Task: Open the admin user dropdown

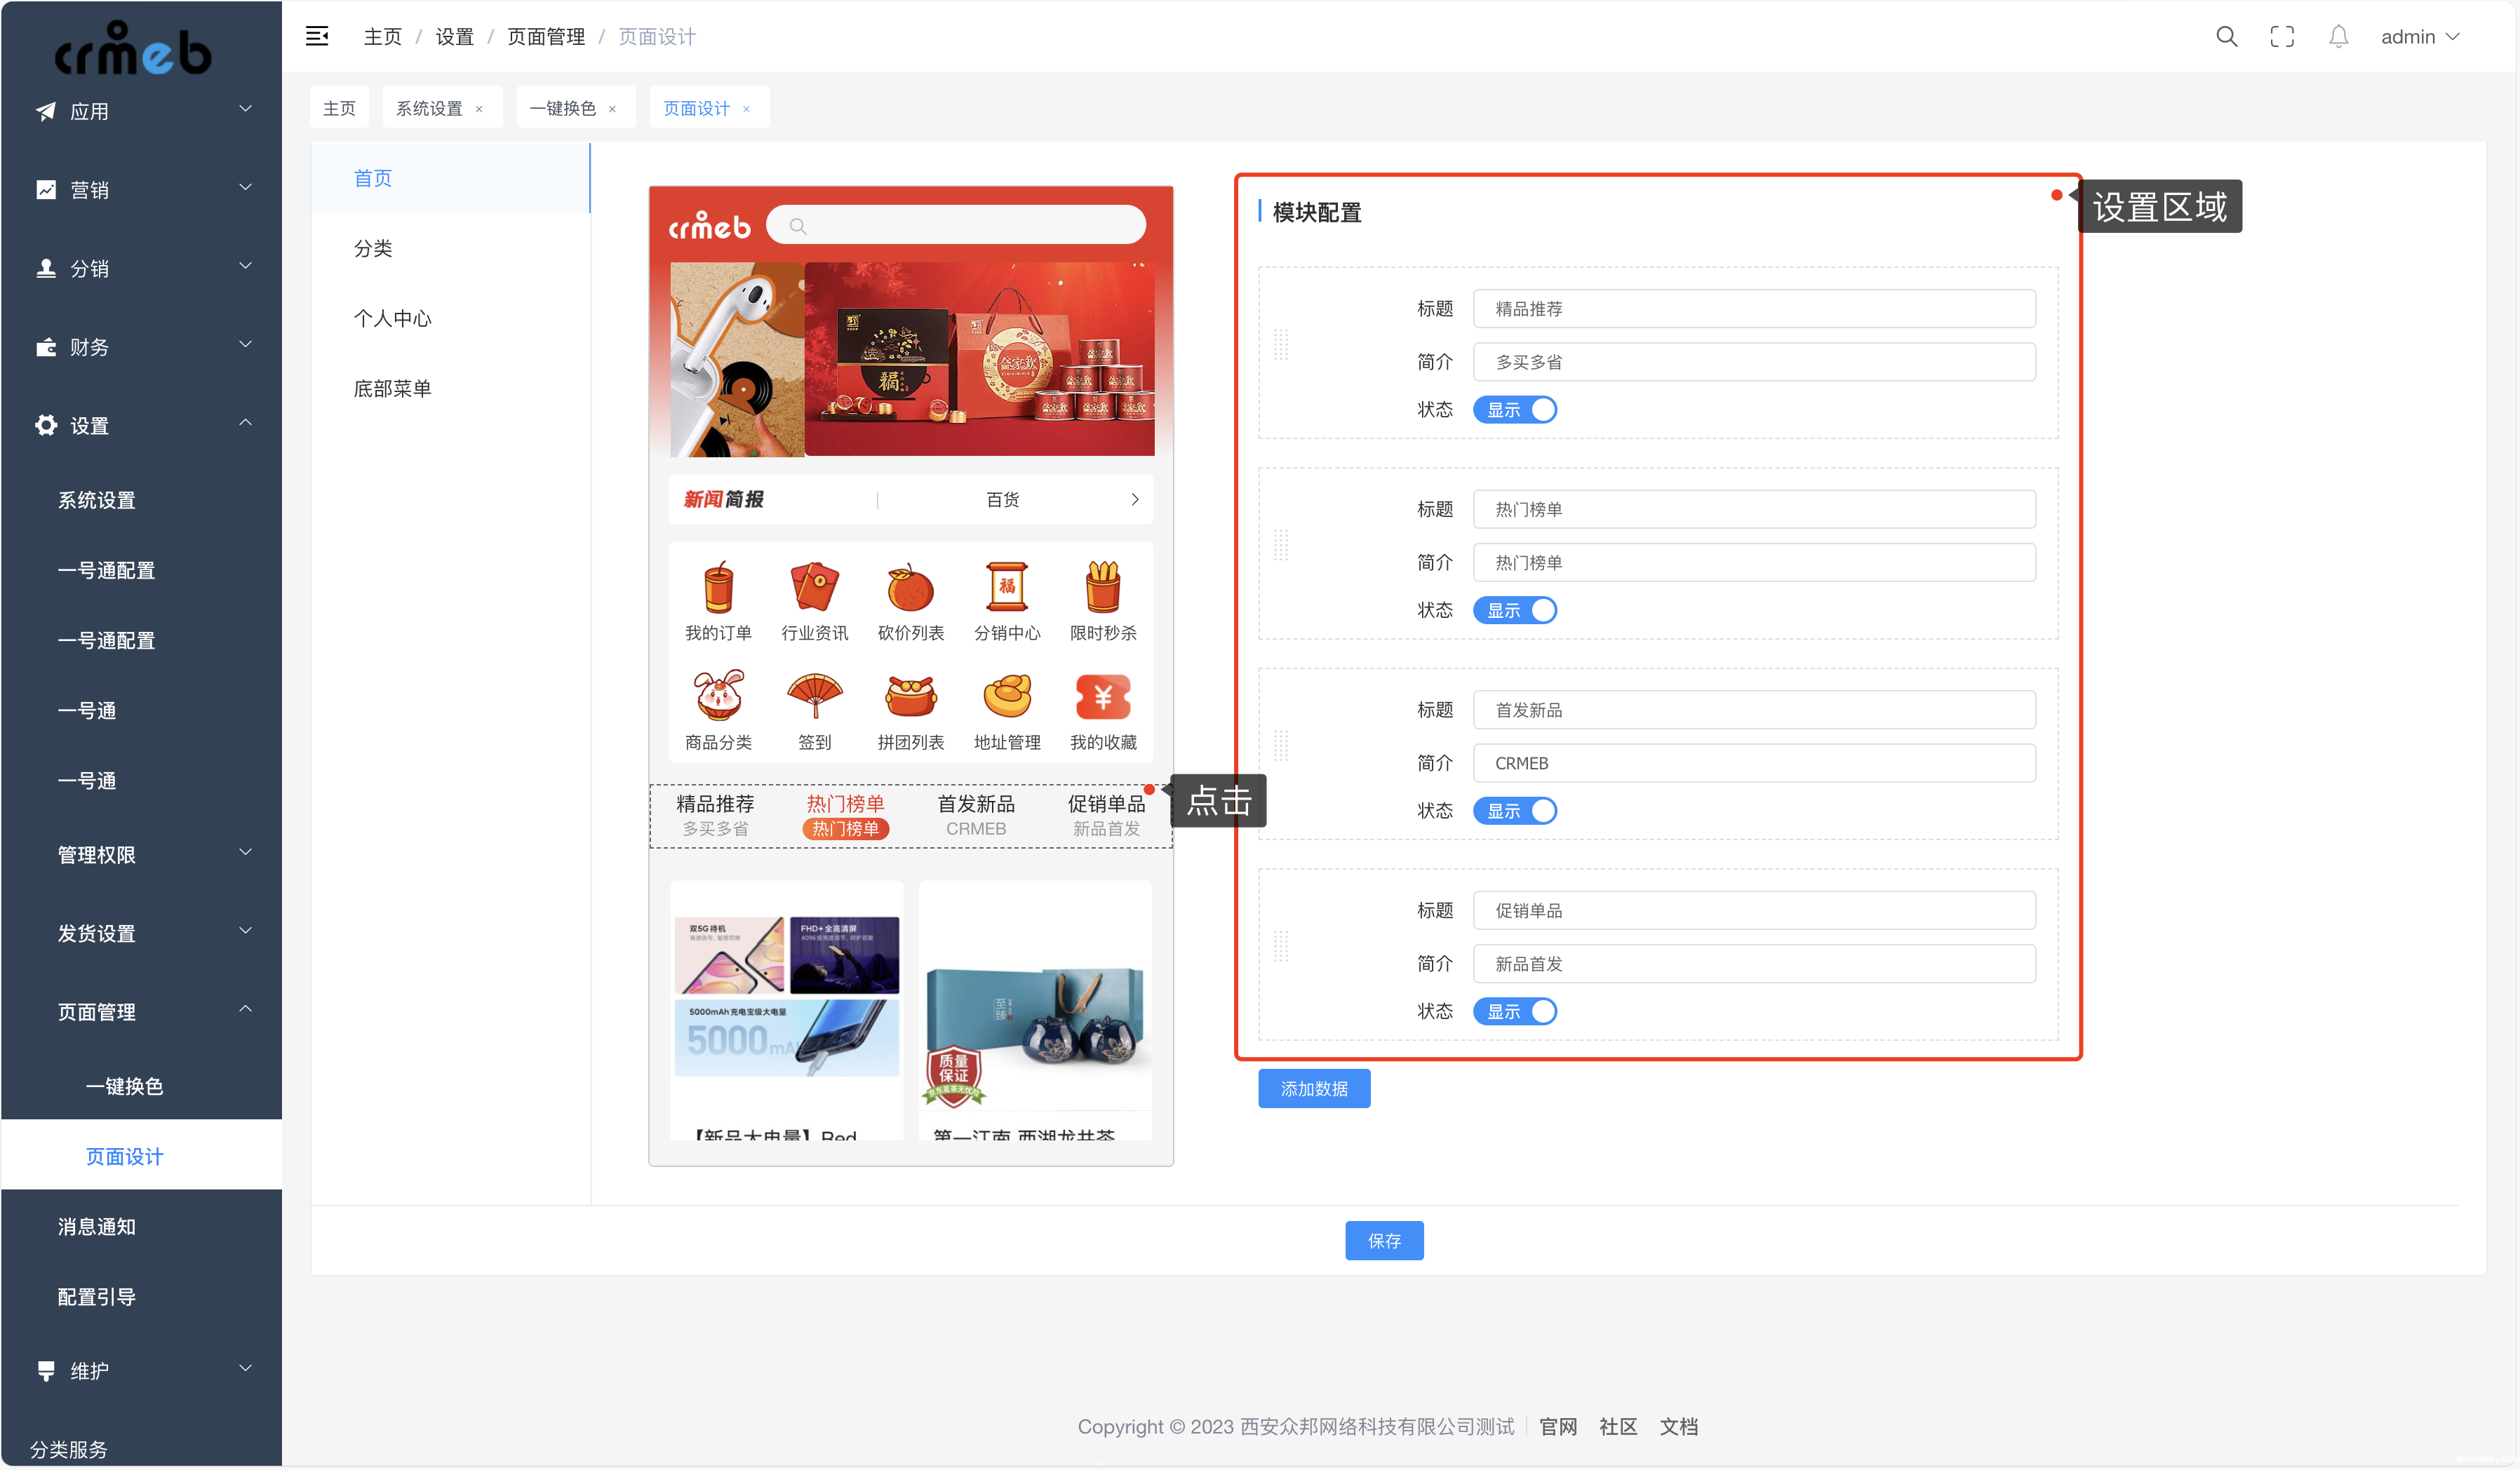Action: coord(2419,37)
